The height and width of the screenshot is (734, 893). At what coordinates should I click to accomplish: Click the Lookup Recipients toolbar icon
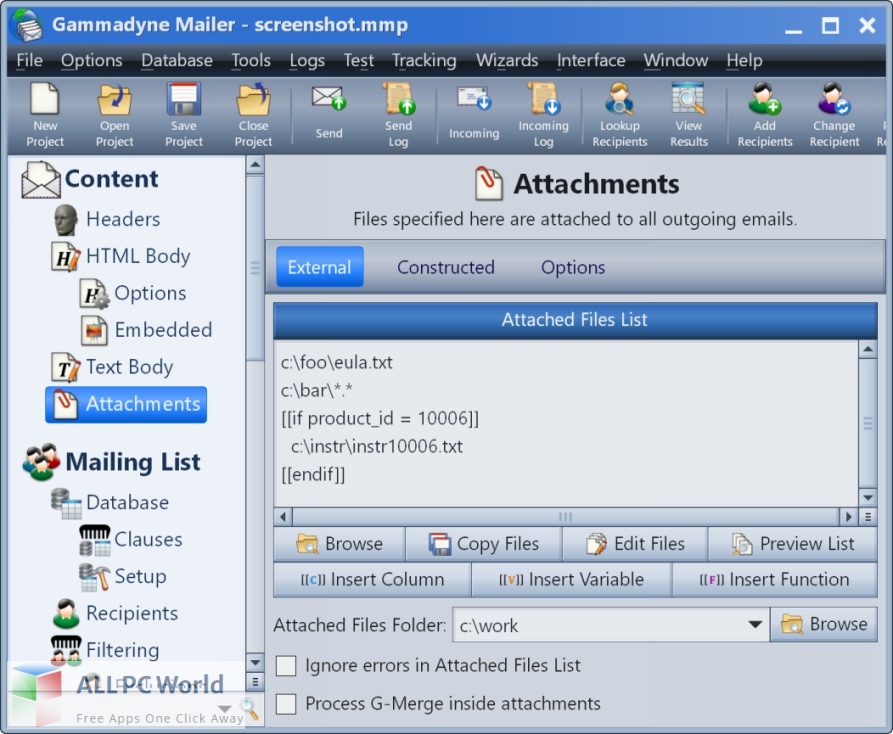(620, 115)
